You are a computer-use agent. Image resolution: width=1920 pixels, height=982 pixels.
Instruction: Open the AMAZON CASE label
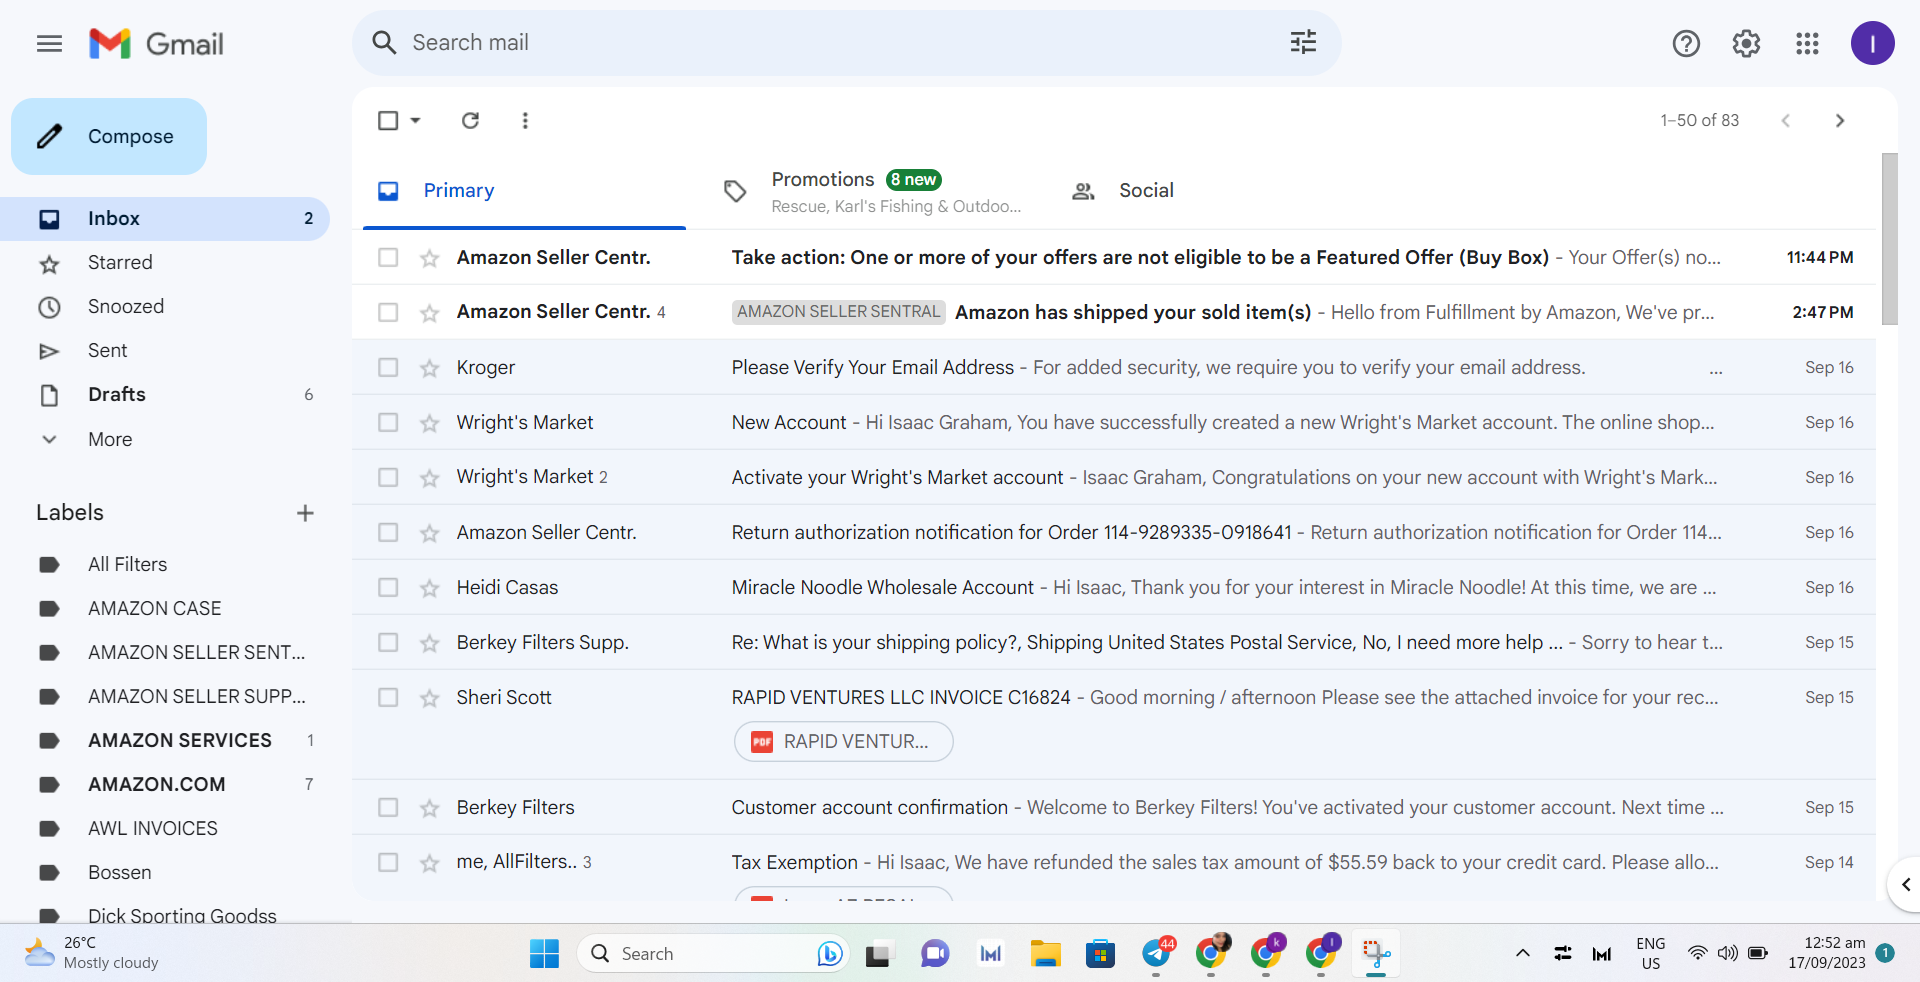(165, 608)
